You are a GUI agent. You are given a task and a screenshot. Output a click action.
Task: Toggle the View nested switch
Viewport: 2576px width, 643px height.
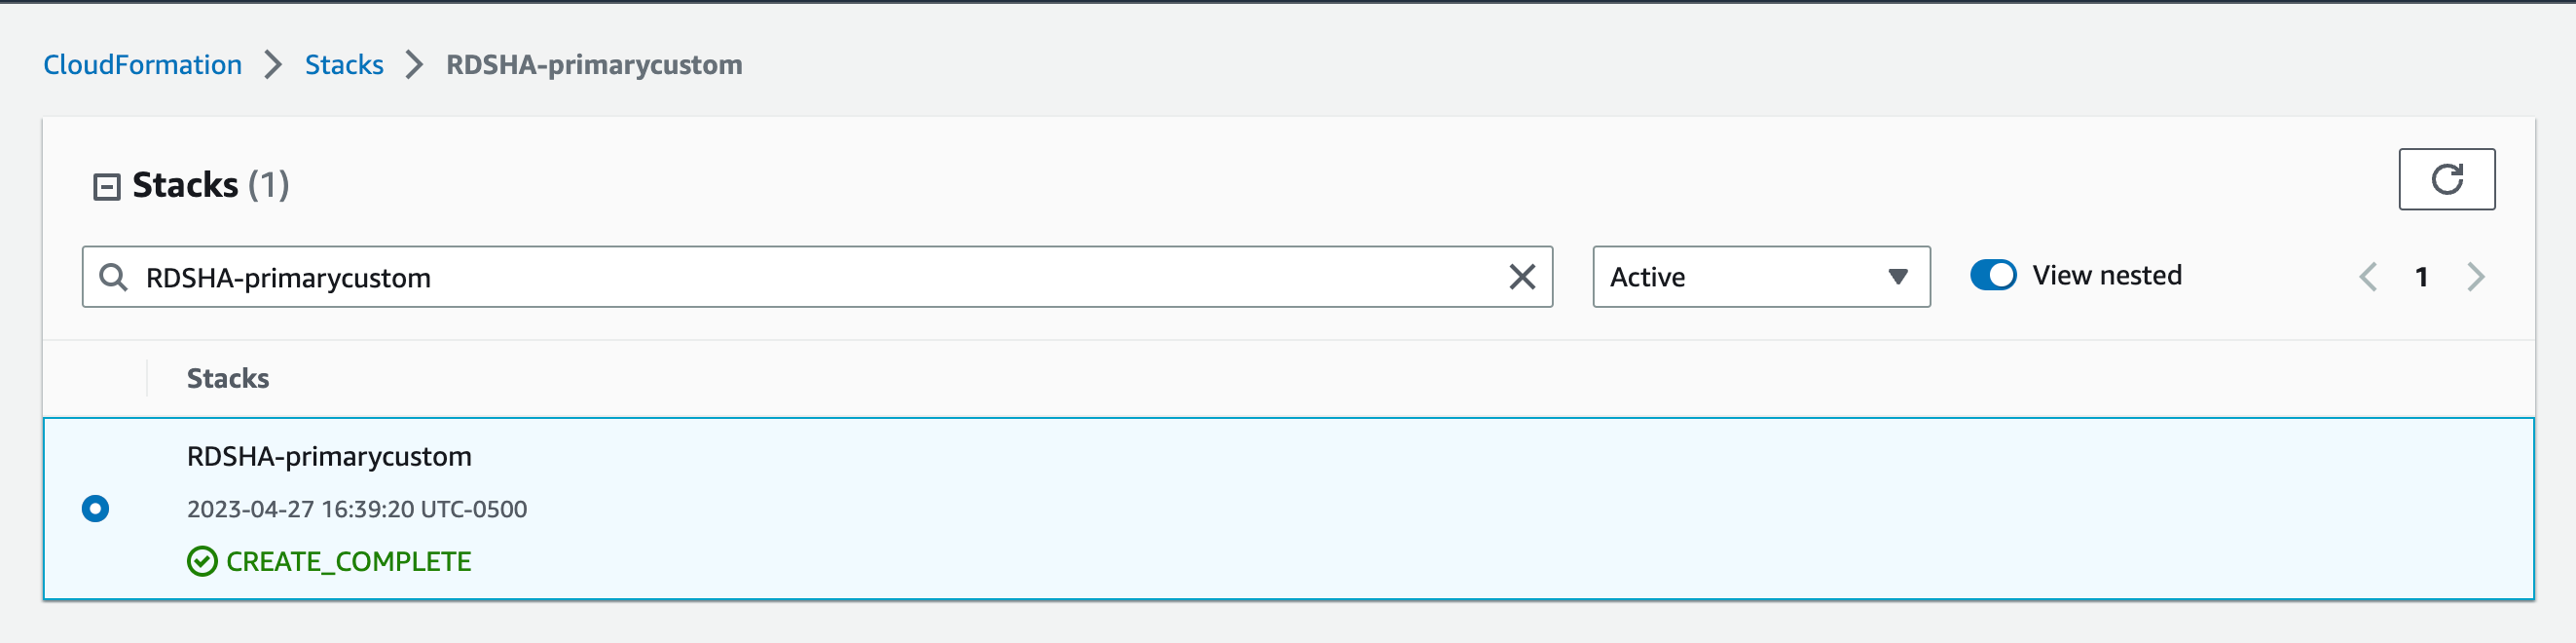point(1992,276)
